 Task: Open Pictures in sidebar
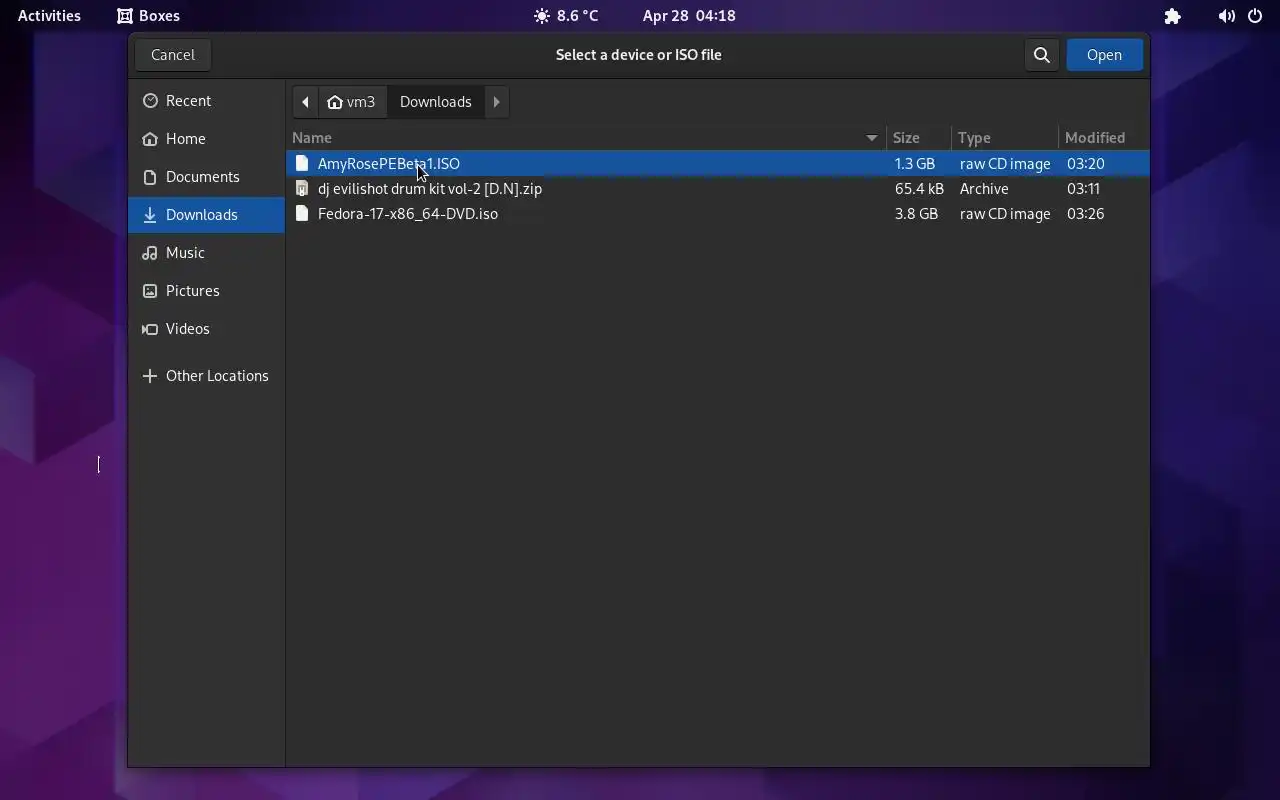[x=206, y=291]
